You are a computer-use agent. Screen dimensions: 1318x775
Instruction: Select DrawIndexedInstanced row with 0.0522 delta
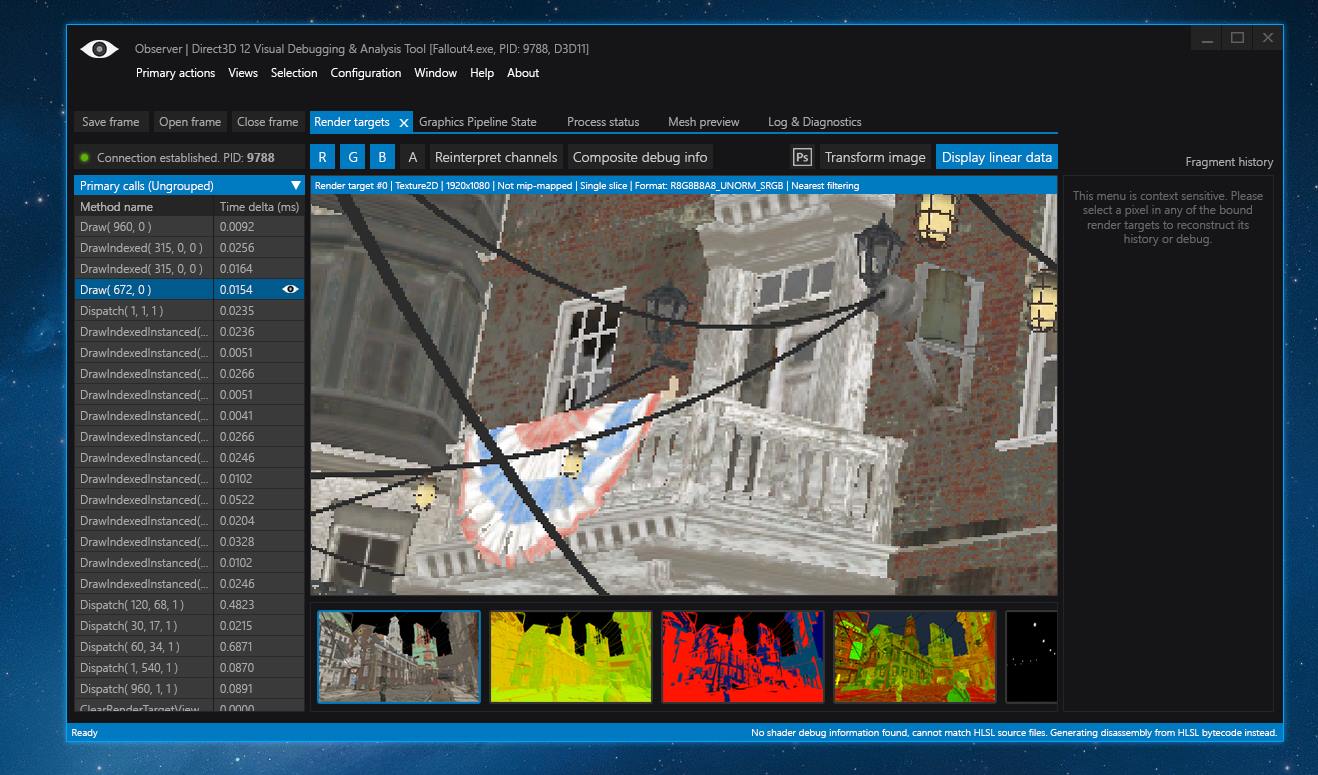(190, 500)
